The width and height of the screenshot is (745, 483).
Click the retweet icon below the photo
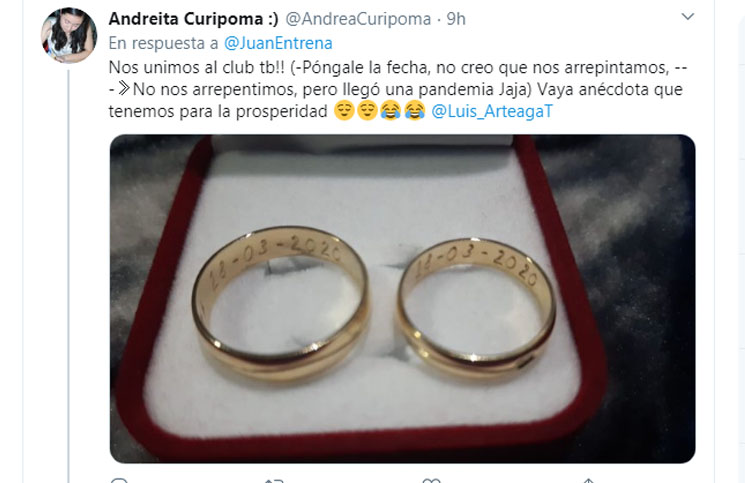point(275,481)
